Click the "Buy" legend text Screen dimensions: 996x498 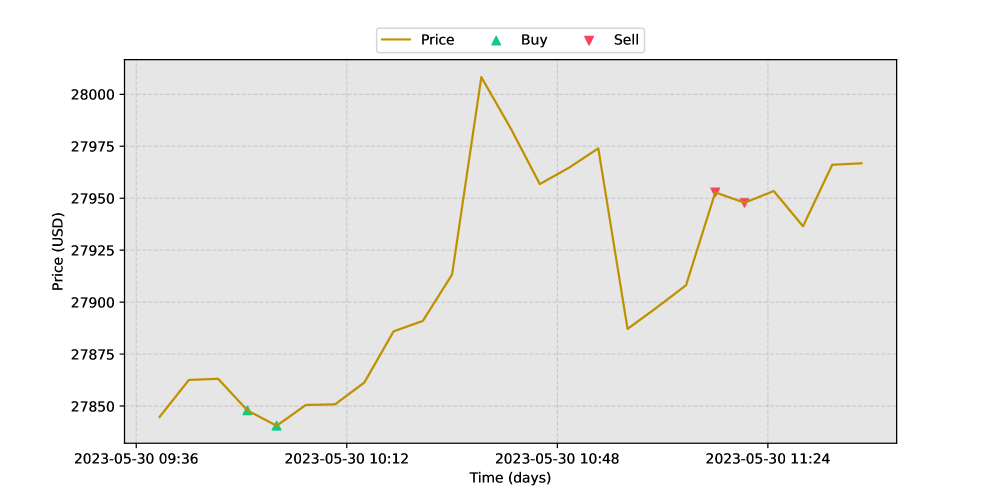(534, 40)
